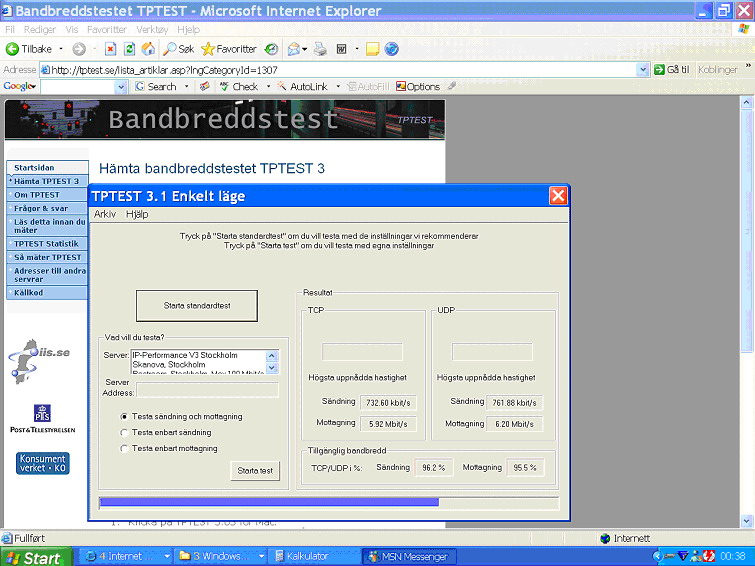Screen dimensions: 755x566
Task: Select Testa enbart sändning radio
Action: [124, 433]
